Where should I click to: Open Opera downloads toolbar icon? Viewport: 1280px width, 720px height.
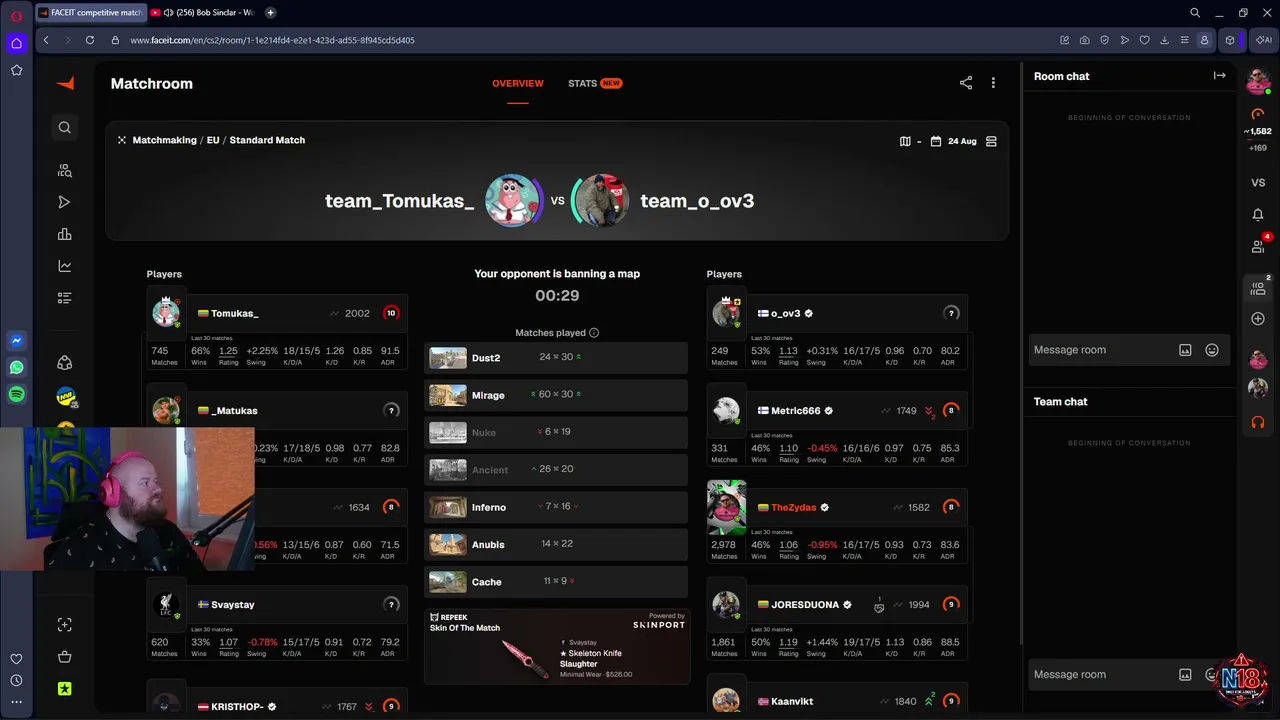point(1164,40)
